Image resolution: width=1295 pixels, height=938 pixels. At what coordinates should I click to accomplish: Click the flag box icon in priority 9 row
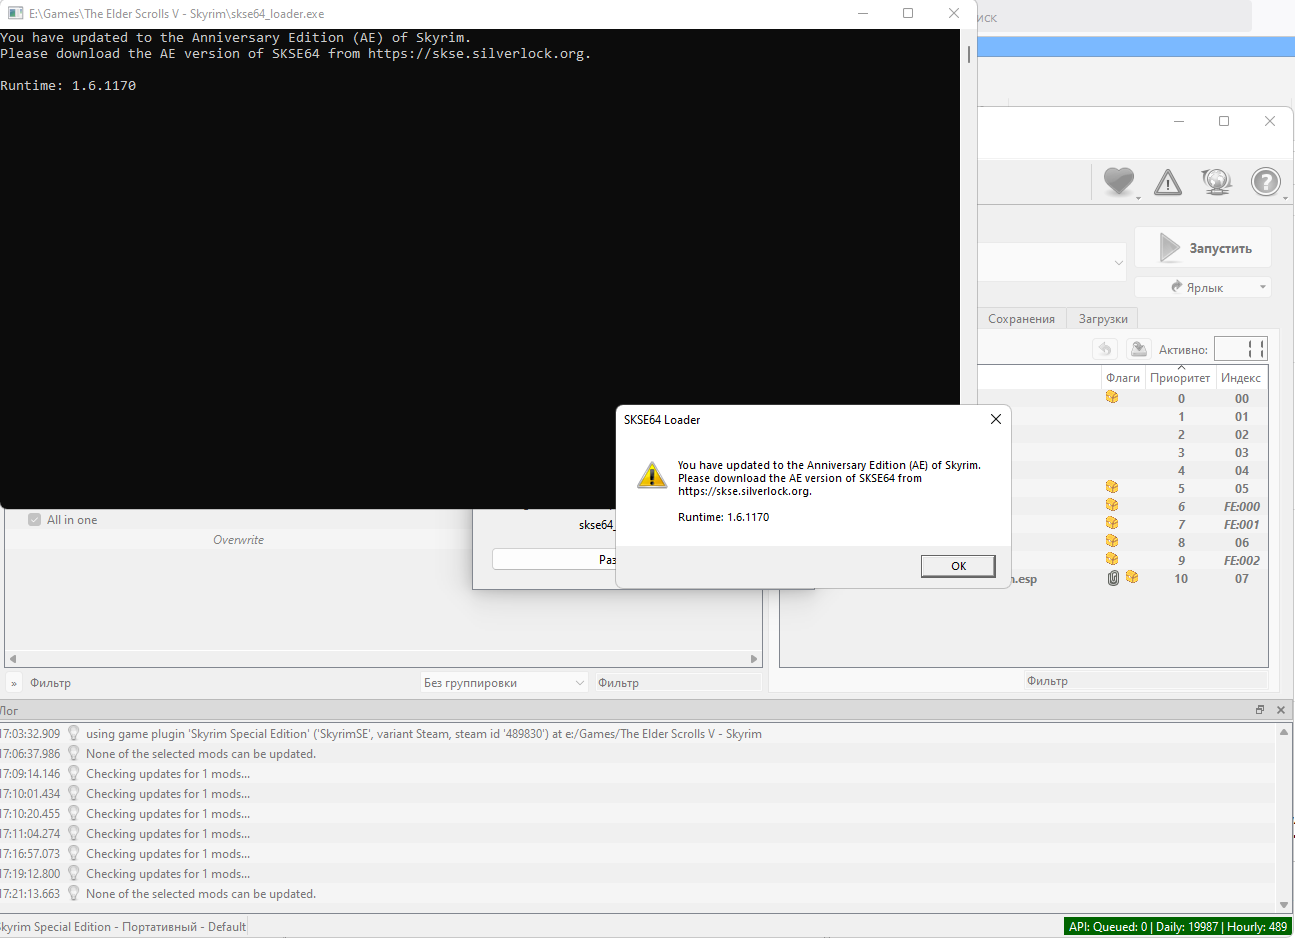tap(1112, 559)
